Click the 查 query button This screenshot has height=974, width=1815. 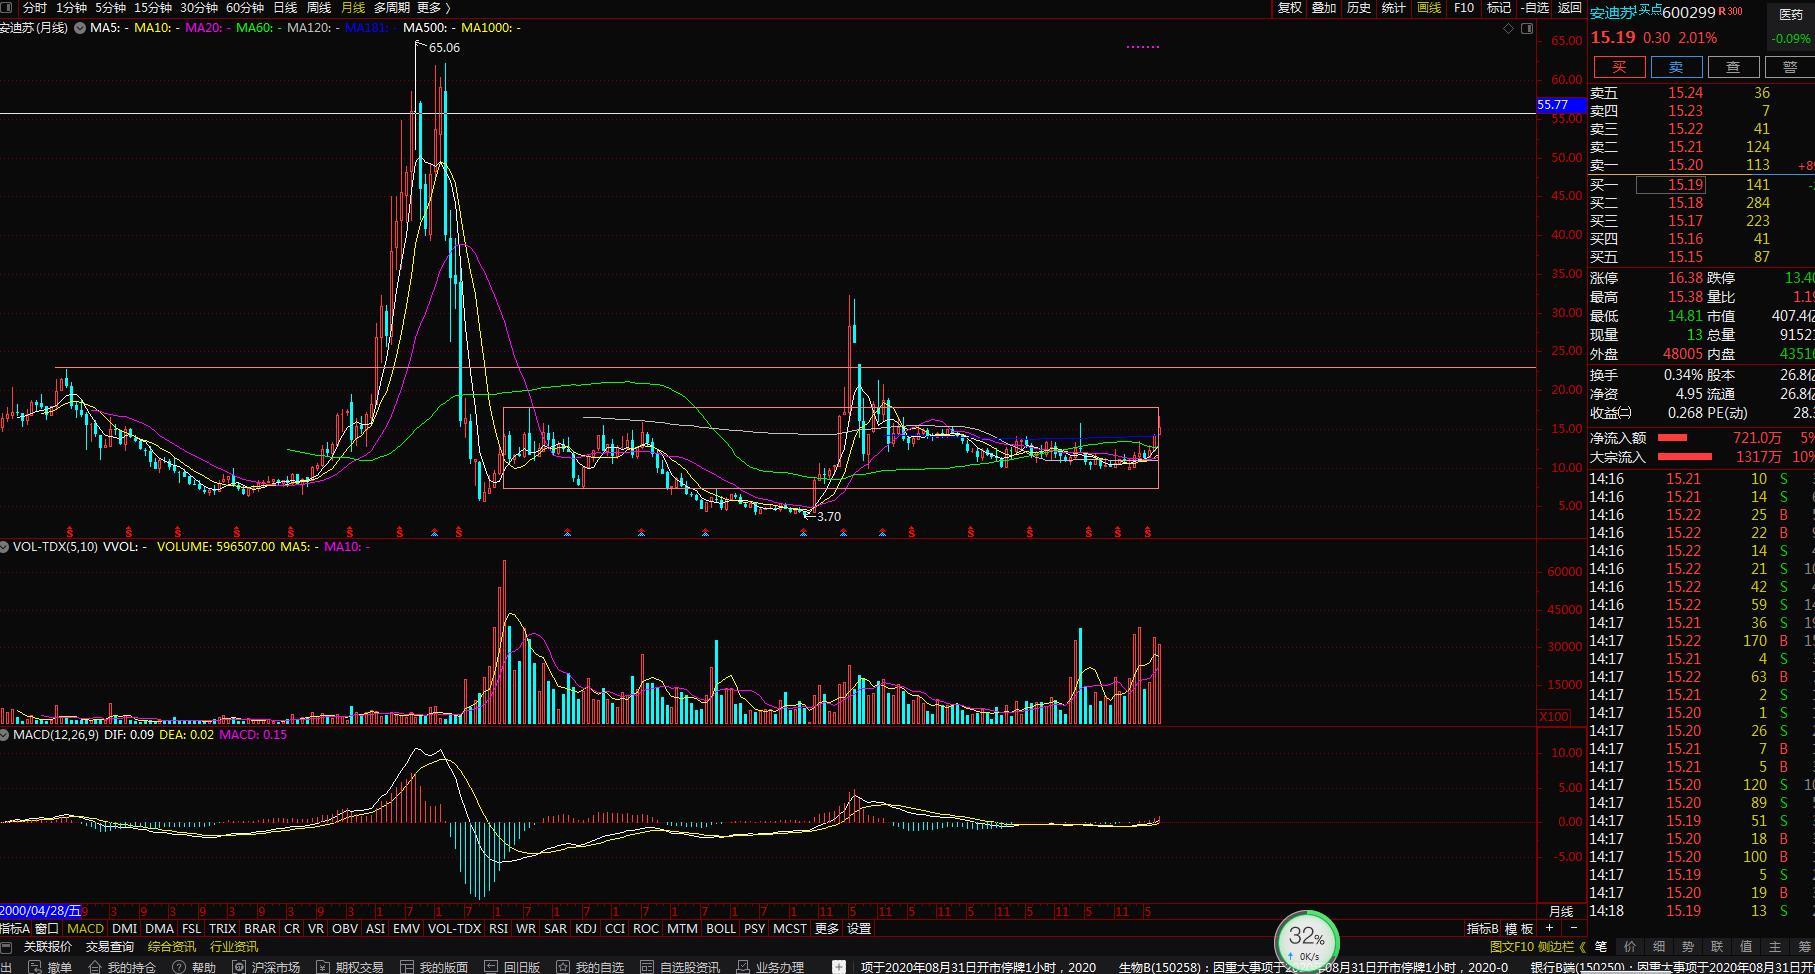[x=1733, y=67]
